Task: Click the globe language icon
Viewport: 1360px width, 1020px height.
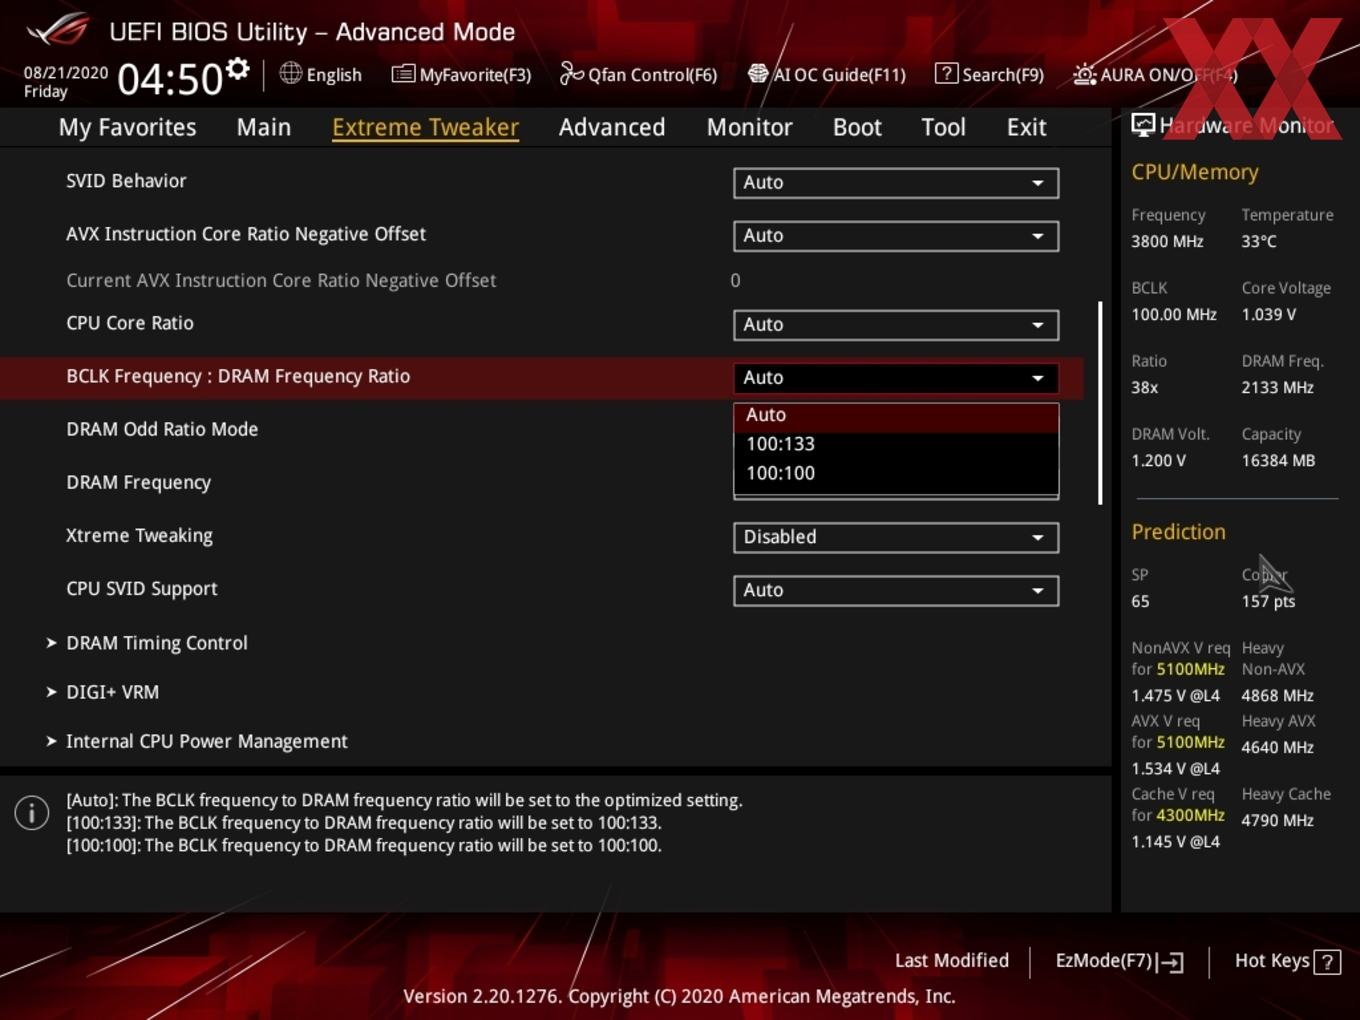Action: (290, 73)
